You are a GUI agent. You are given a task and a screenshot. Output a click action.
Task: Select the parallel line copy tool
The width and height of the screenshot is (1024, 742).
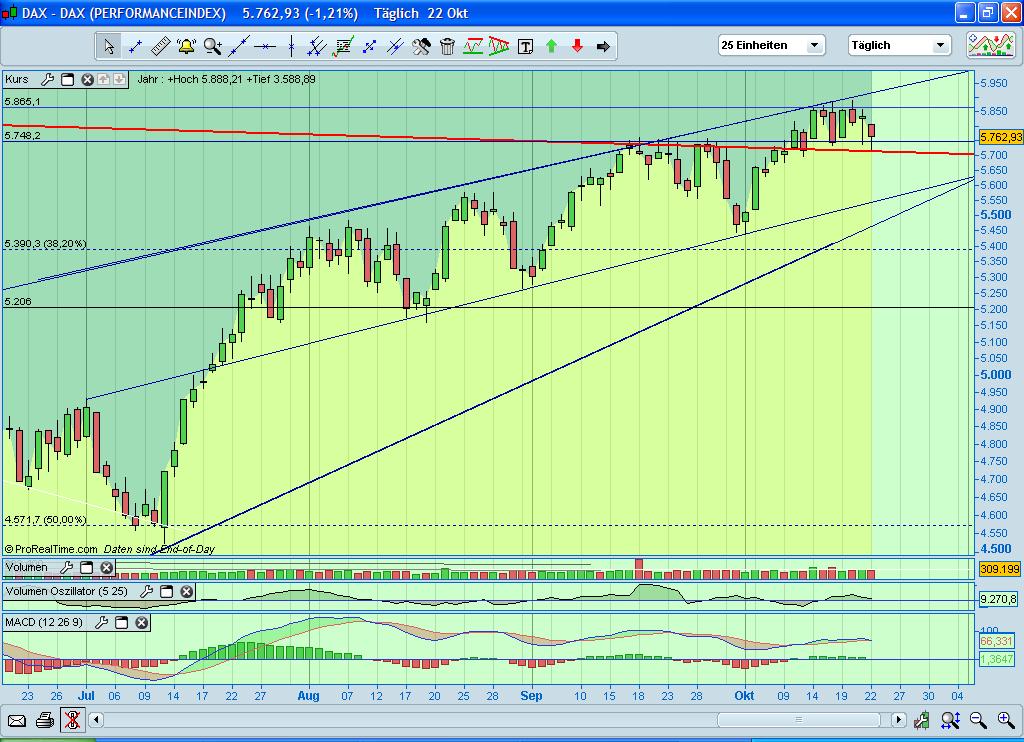[395, 46]
